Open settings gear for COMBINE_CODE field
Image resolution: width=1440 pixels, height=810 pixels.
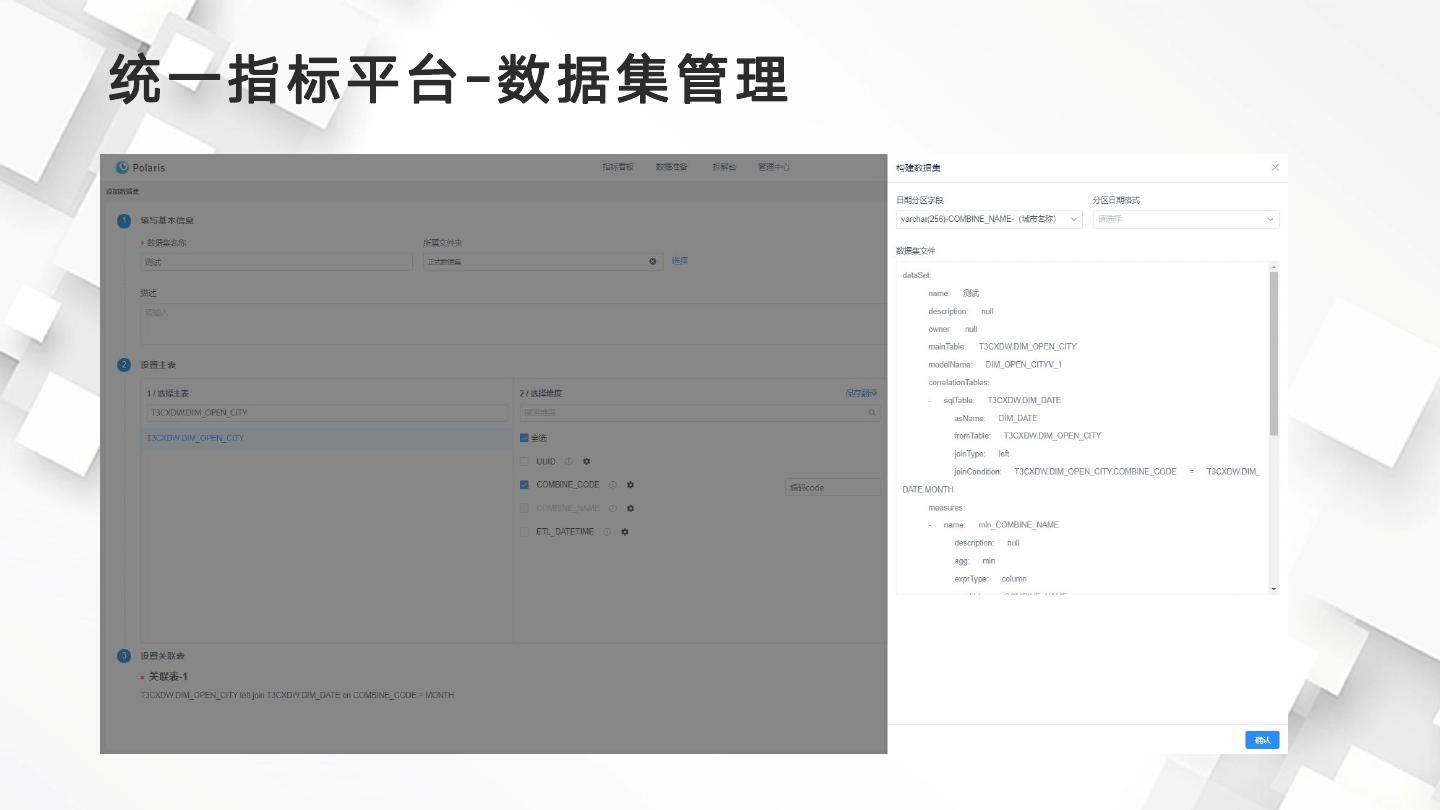(x=630, y=485)
